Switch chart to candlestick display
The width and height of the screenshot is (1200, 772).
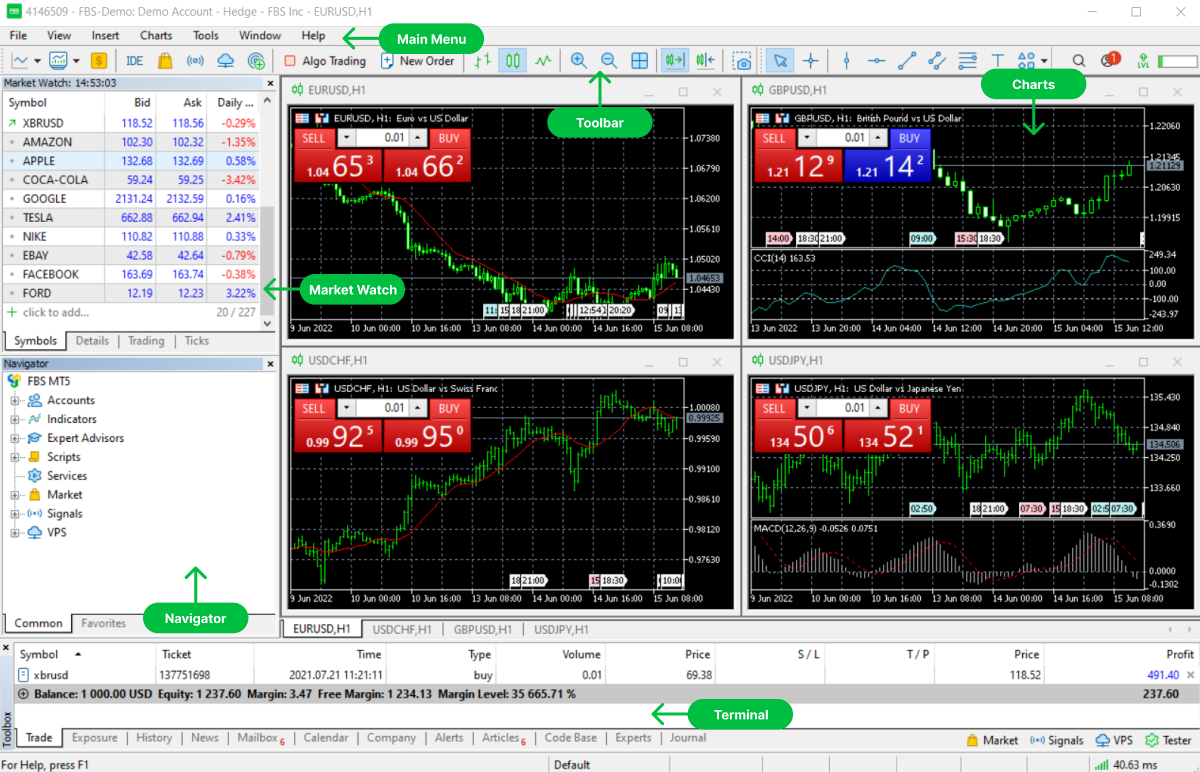513,61
